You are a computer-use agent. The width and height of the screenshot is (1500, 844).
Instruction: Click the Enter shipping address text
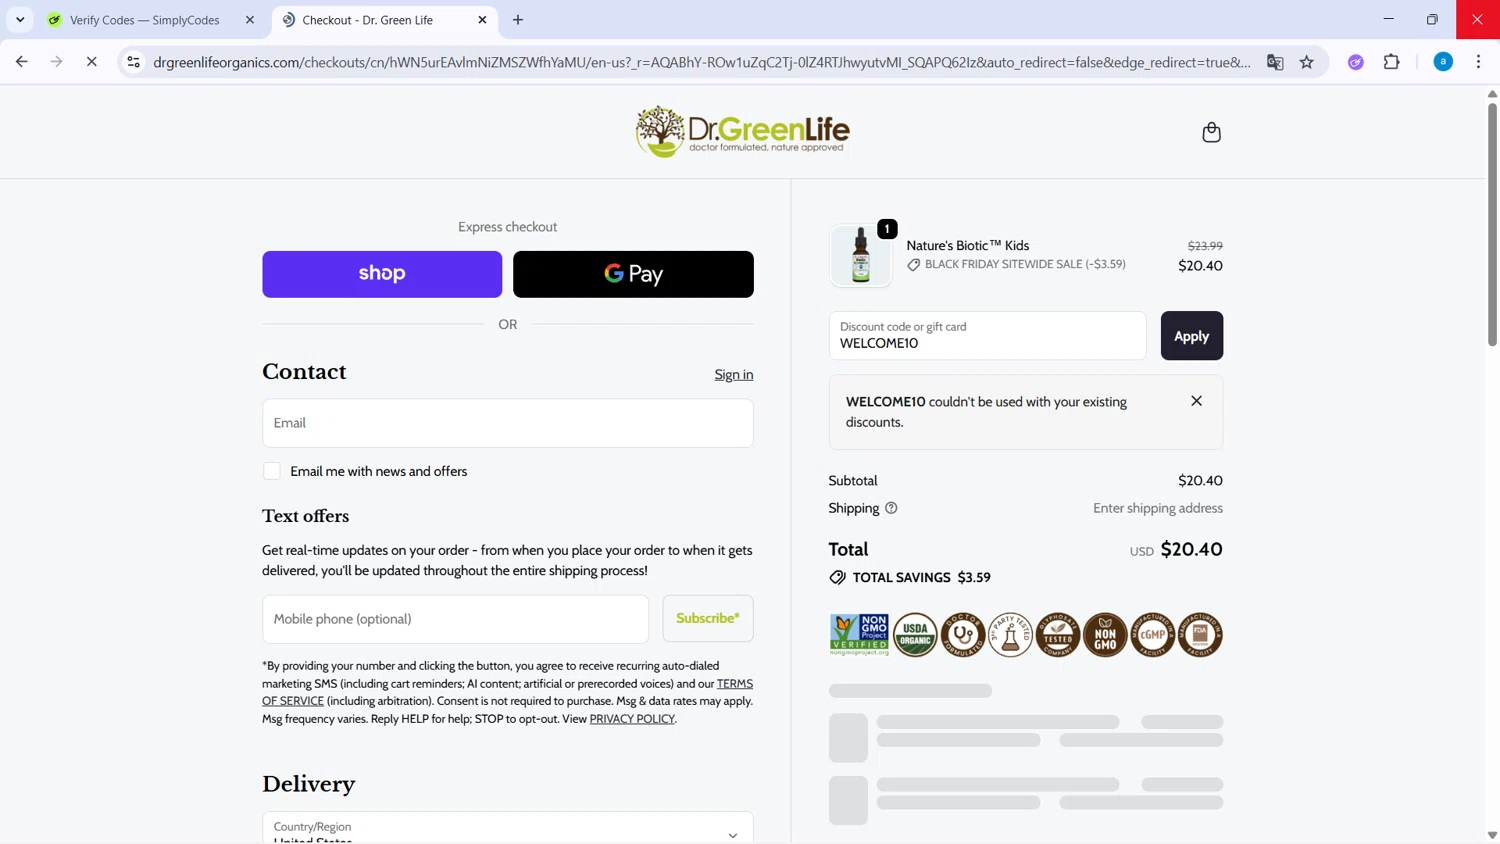(x=1158, y=508)
